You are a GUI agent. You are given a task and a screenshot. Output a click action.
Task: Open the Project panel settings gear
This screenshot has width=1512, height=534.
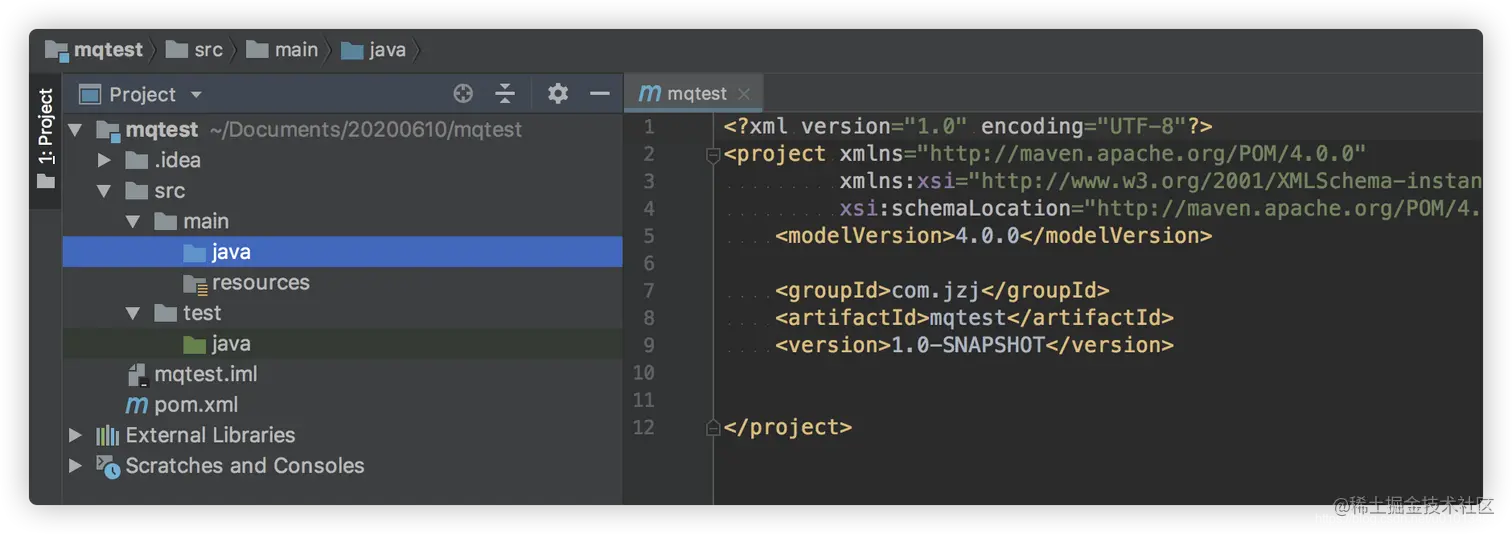tap(558, 94)
